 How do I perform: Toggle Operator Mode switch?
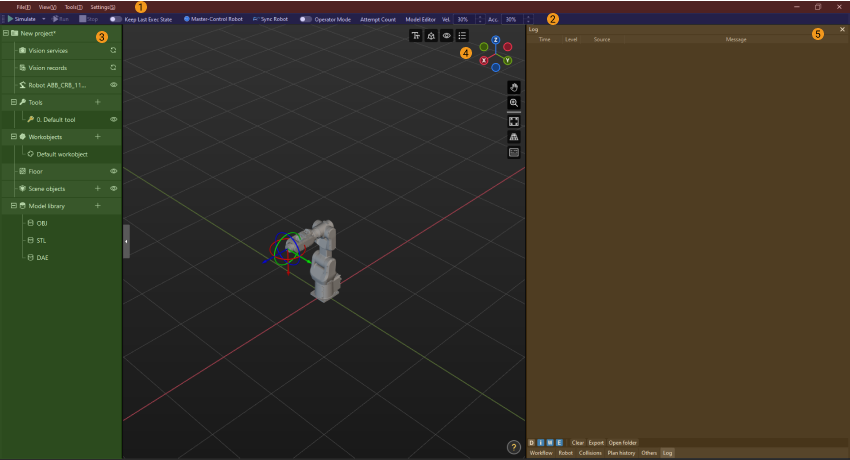coord(306,19)
